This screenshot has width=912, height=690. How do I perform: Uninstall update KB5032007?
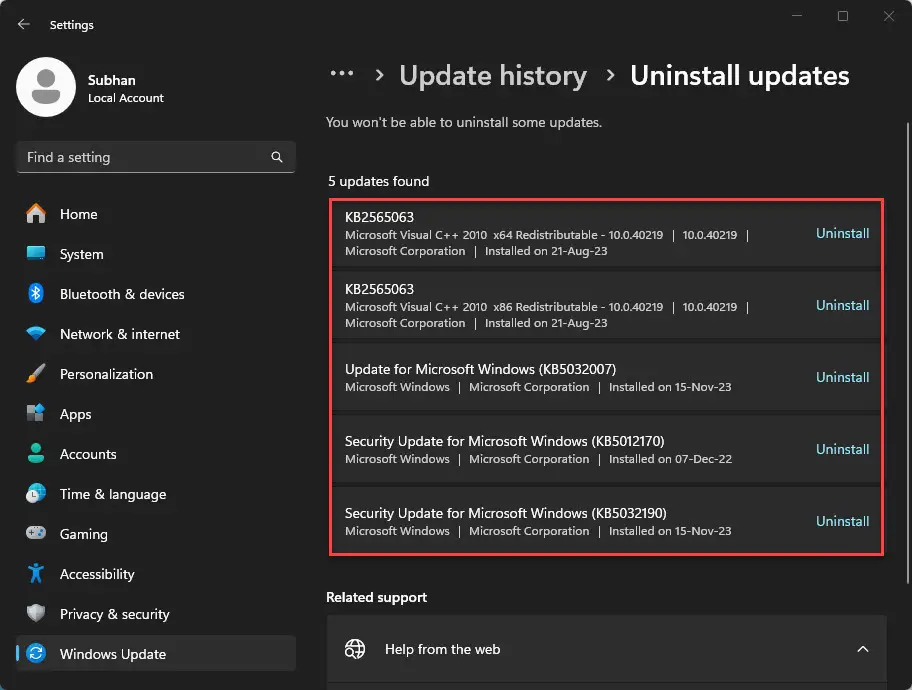tap(842, 377)
